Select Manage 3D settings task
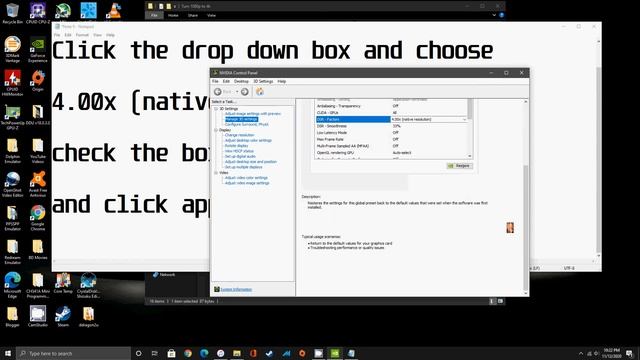Viewport: 640px width, 360px height. 241,119
